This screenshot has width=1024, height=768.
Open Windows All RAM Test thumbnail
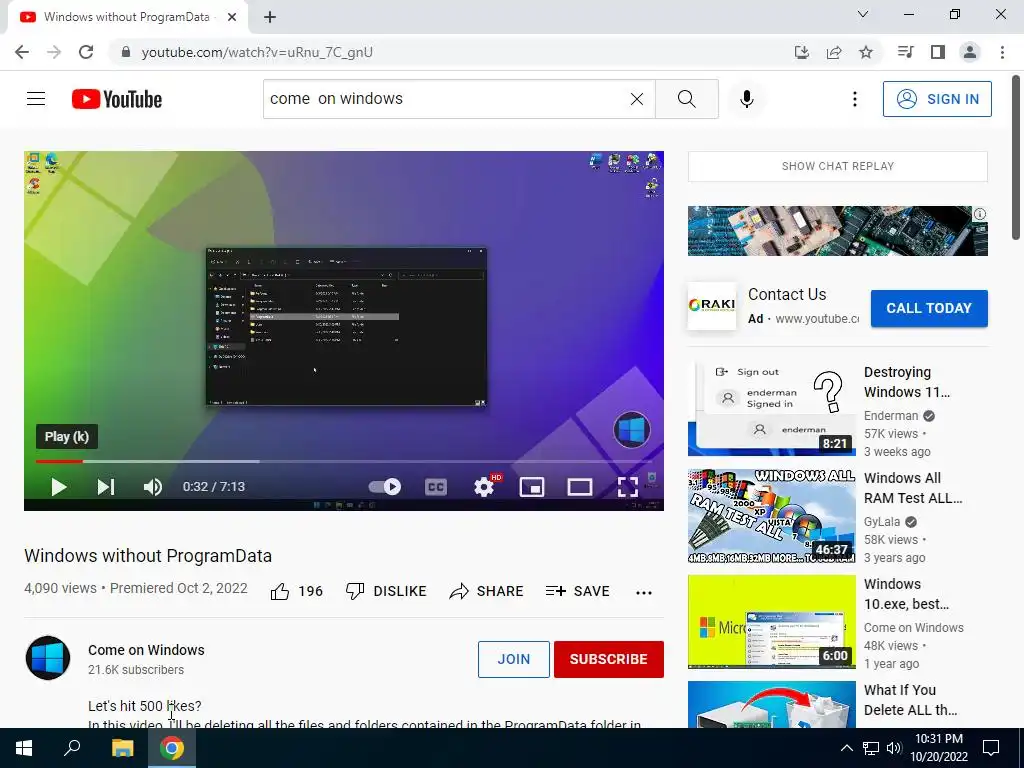771,515
